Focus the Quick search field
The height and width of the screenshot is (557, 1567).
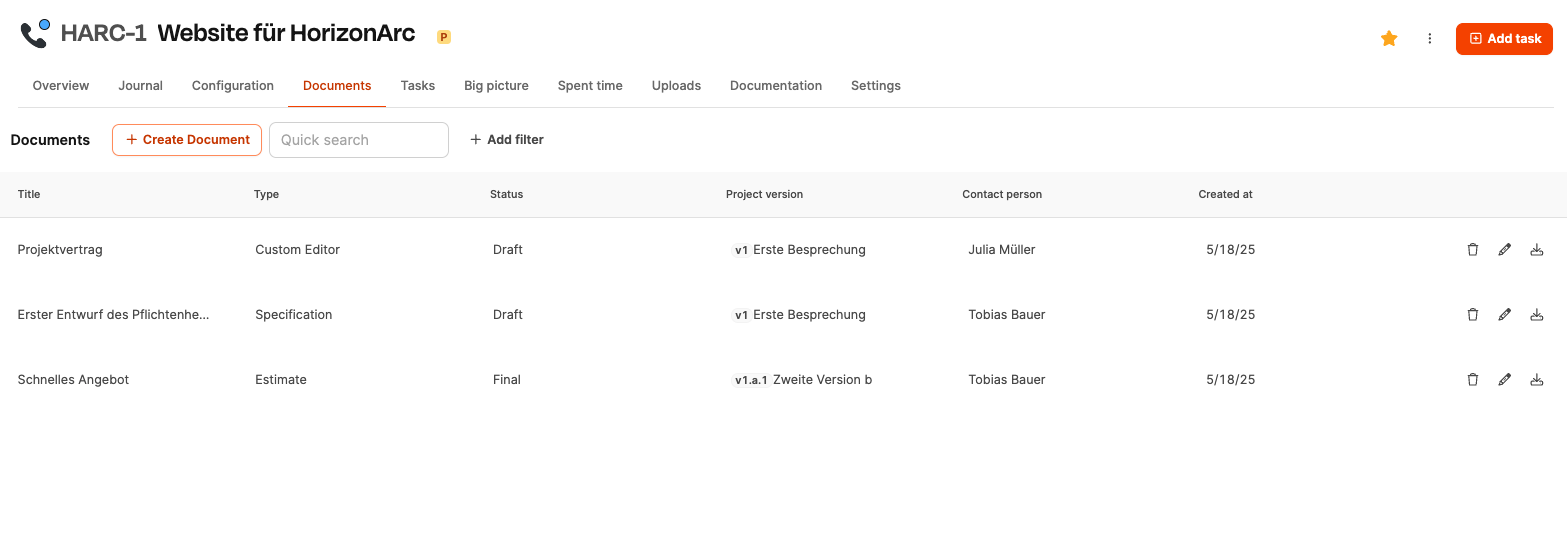pos(359,140)
